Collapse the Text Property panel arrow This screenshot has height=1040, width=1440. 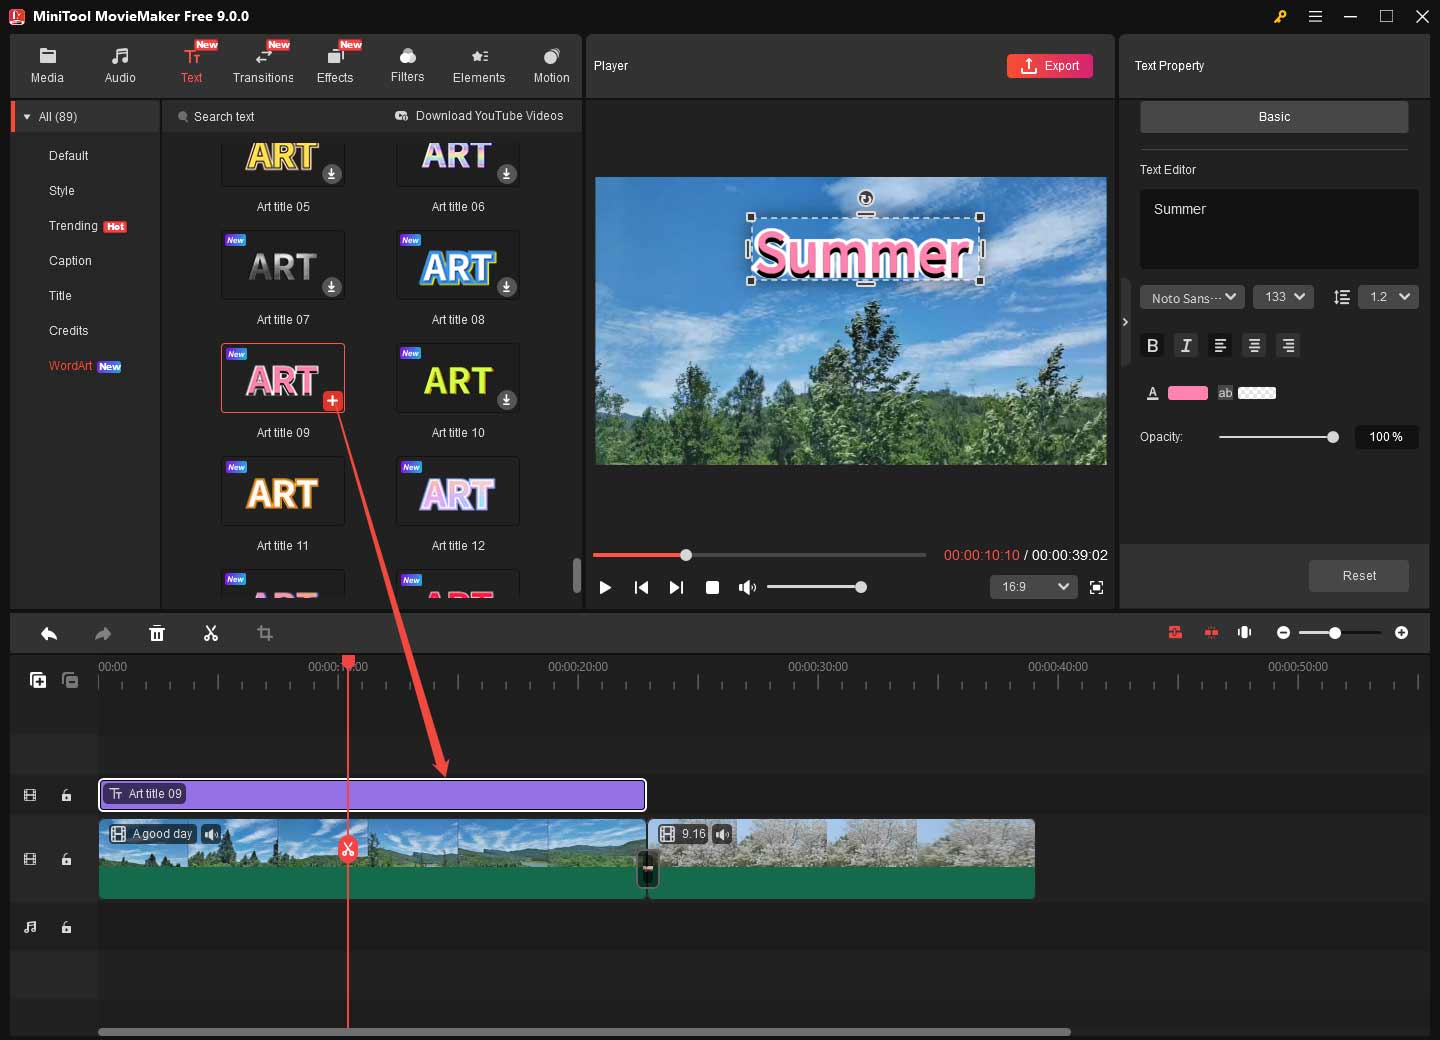coord(1125,322)
